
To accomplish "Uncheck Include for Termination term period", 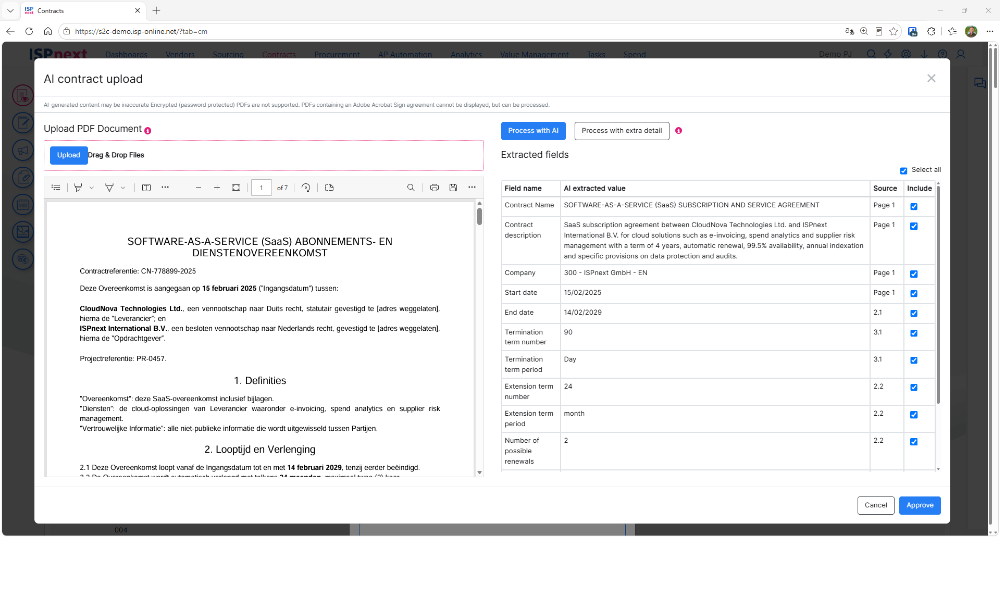I will tap(914, 361).
